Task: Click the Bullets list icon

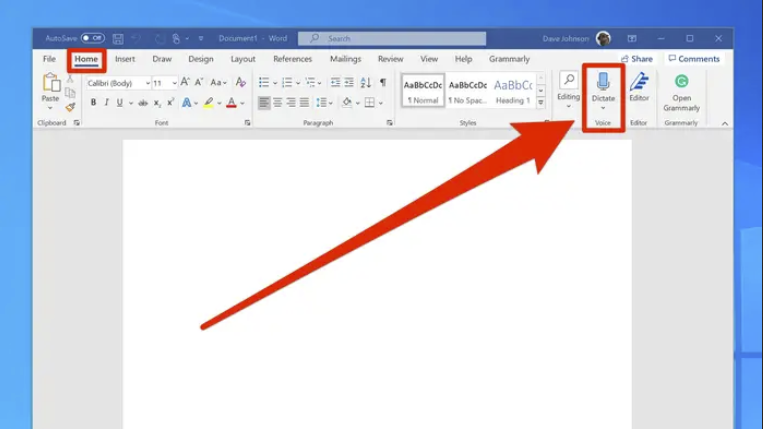Action: 264,82
